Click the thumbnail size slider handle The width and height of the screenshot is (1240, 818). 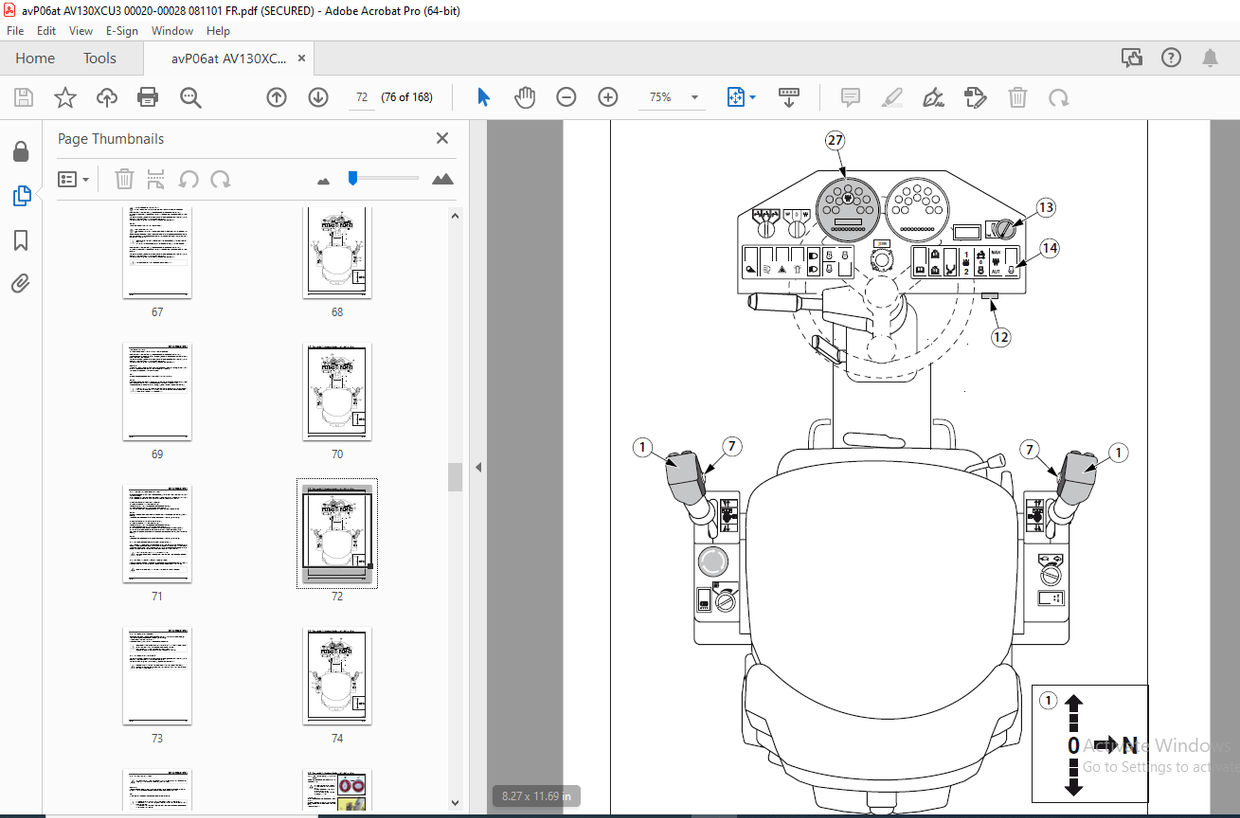coord(352,178)
